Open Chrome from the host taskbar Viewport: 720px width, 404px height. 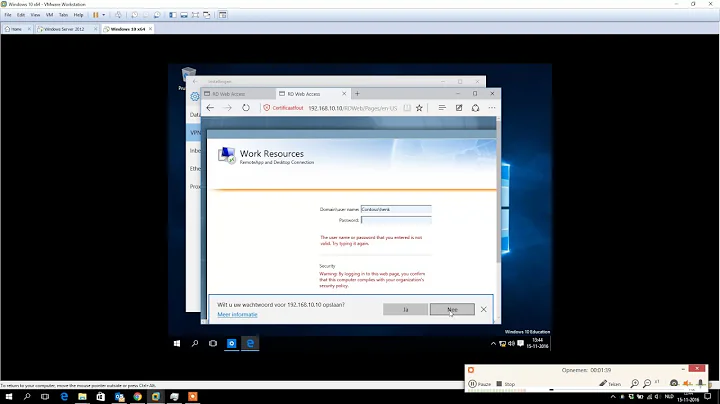coord(137,397)
